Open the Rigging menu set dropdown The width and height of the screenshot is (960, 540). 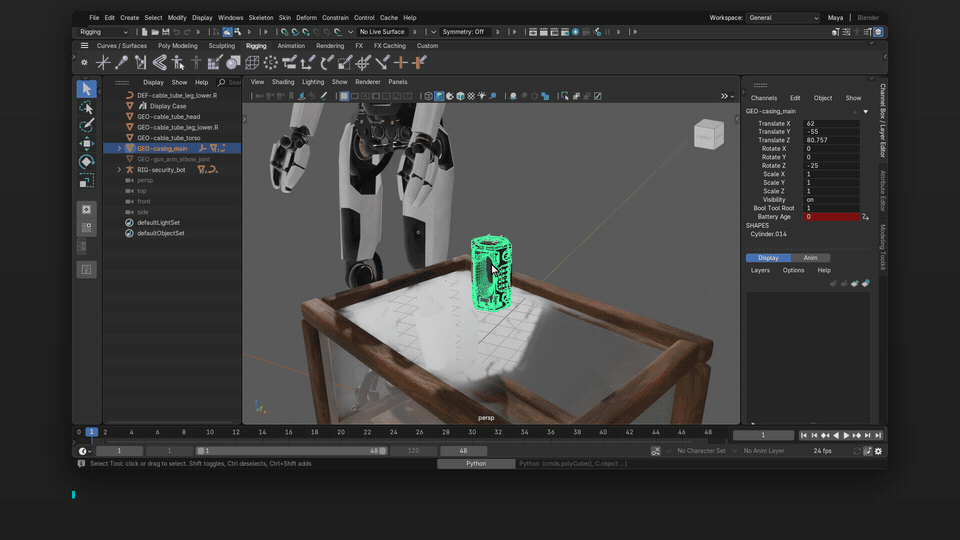point(103,32)
